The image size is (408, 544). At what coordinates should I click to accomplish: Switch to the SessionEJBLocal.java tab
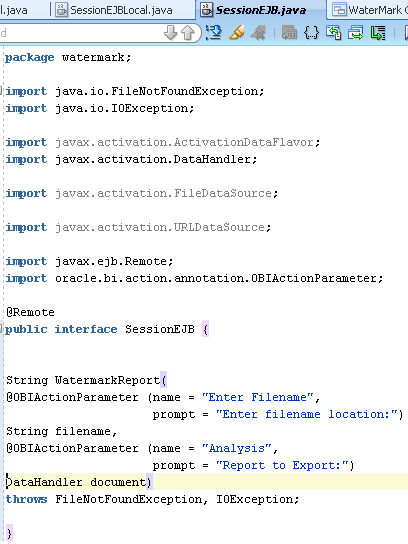[114, 10]
